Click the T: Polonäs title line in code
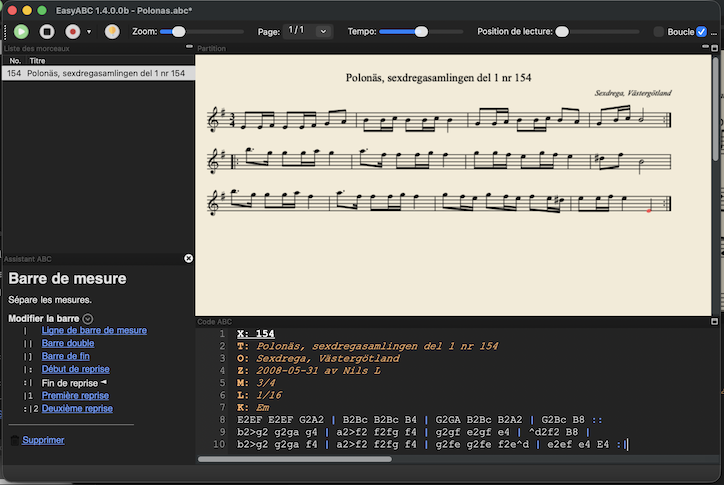Screen dimensions: 724x485 (x=368, y=346)
